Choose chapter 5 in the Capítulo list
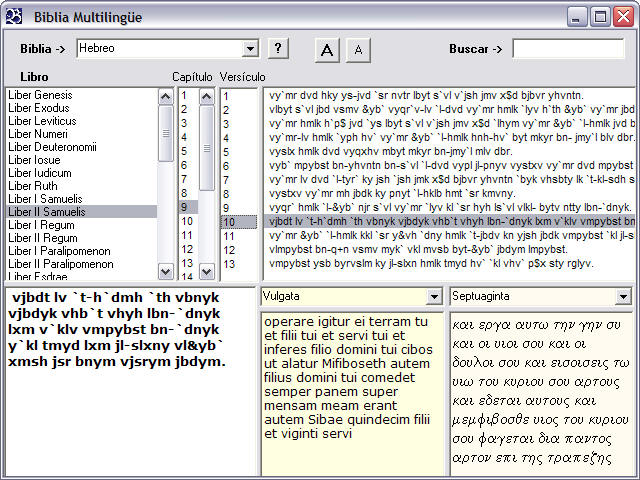Screen dimensions: 640x480 pos(189,151)
